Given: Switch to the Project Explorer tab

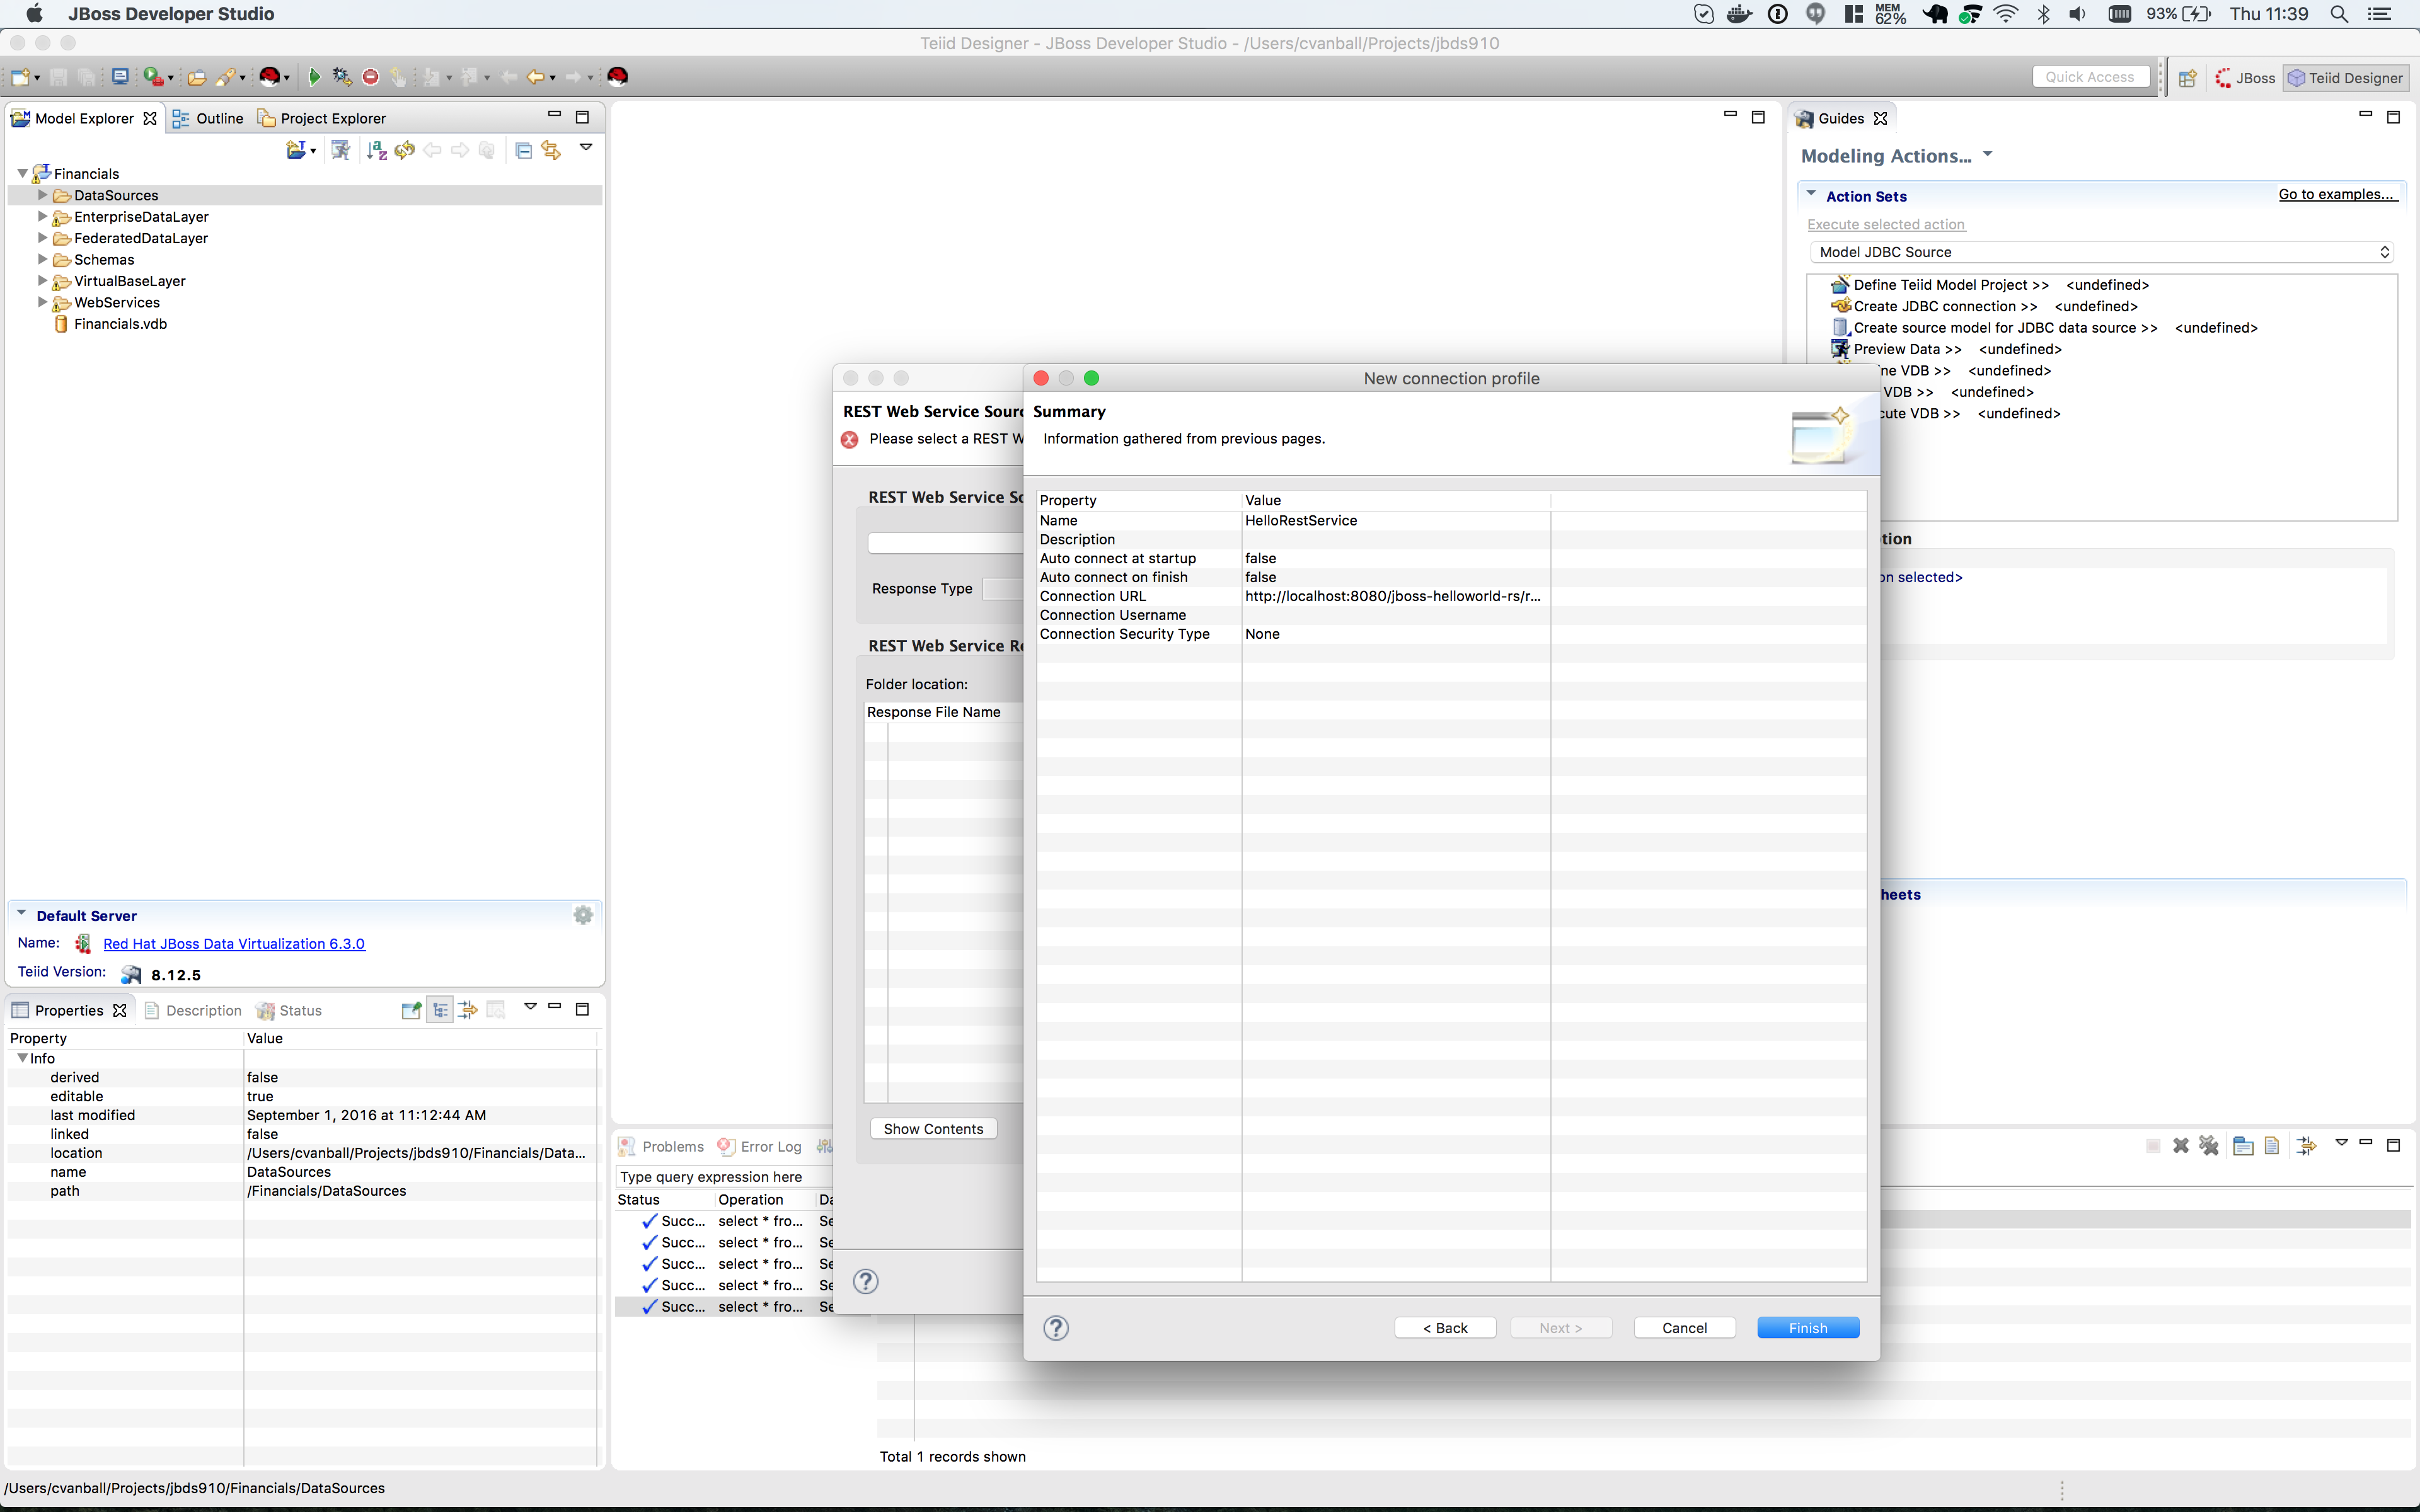Looking at the screenshot, I should (331, 117).
